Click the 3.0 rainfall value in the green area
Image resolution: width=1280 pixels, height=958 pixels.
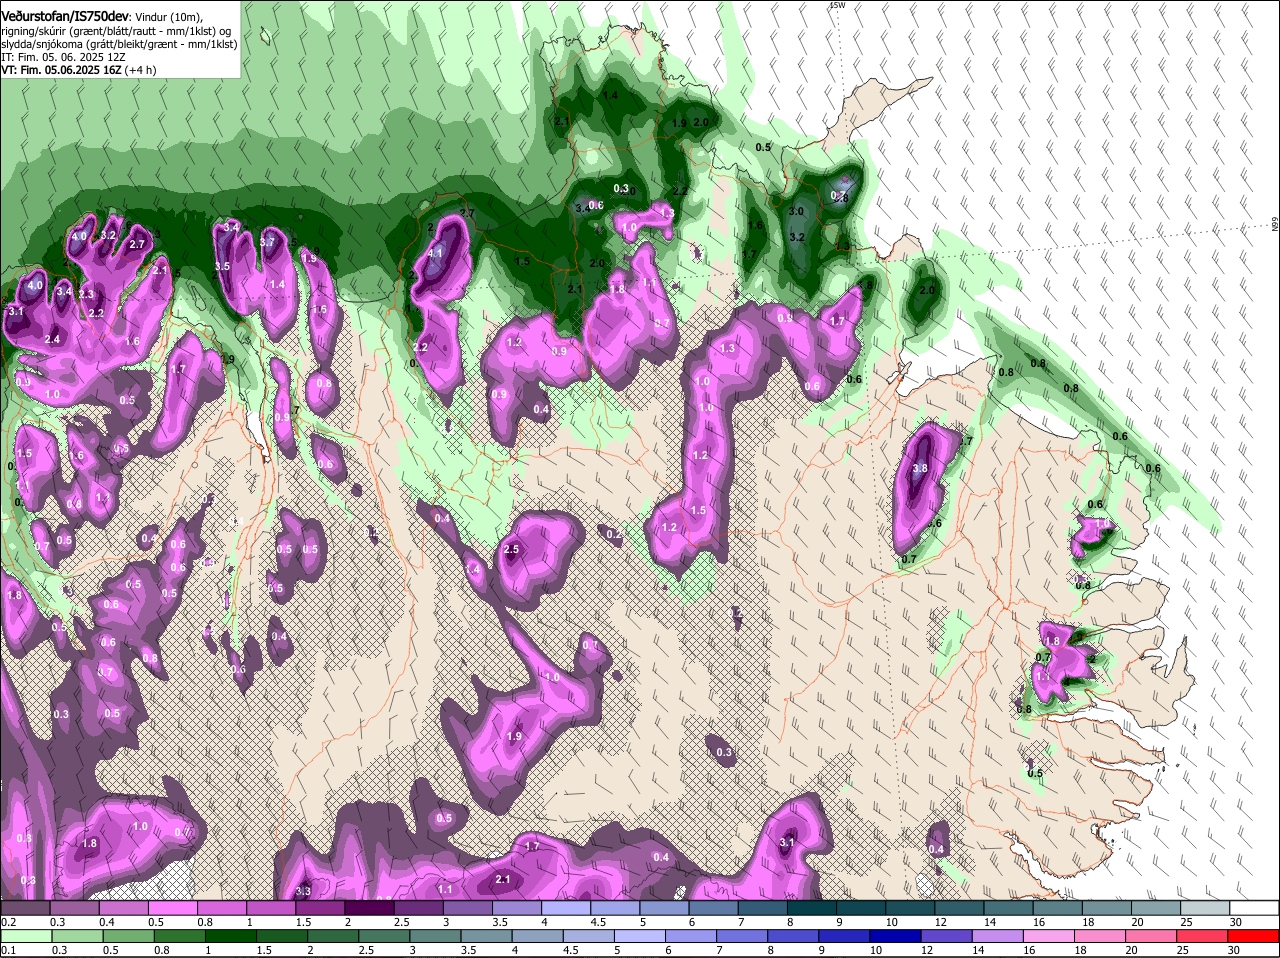point(796,211)
